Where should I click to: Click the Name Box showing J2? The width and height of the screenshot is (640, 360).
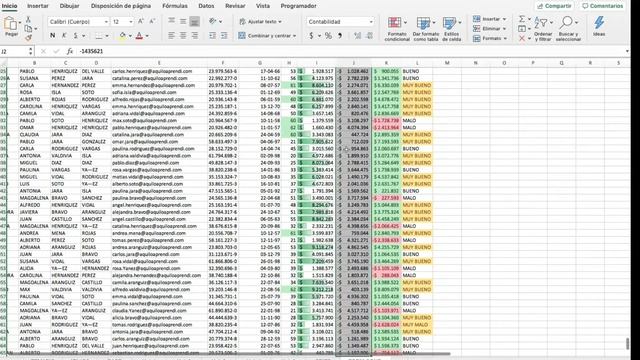pyautogui.click(x=14, y=51)
